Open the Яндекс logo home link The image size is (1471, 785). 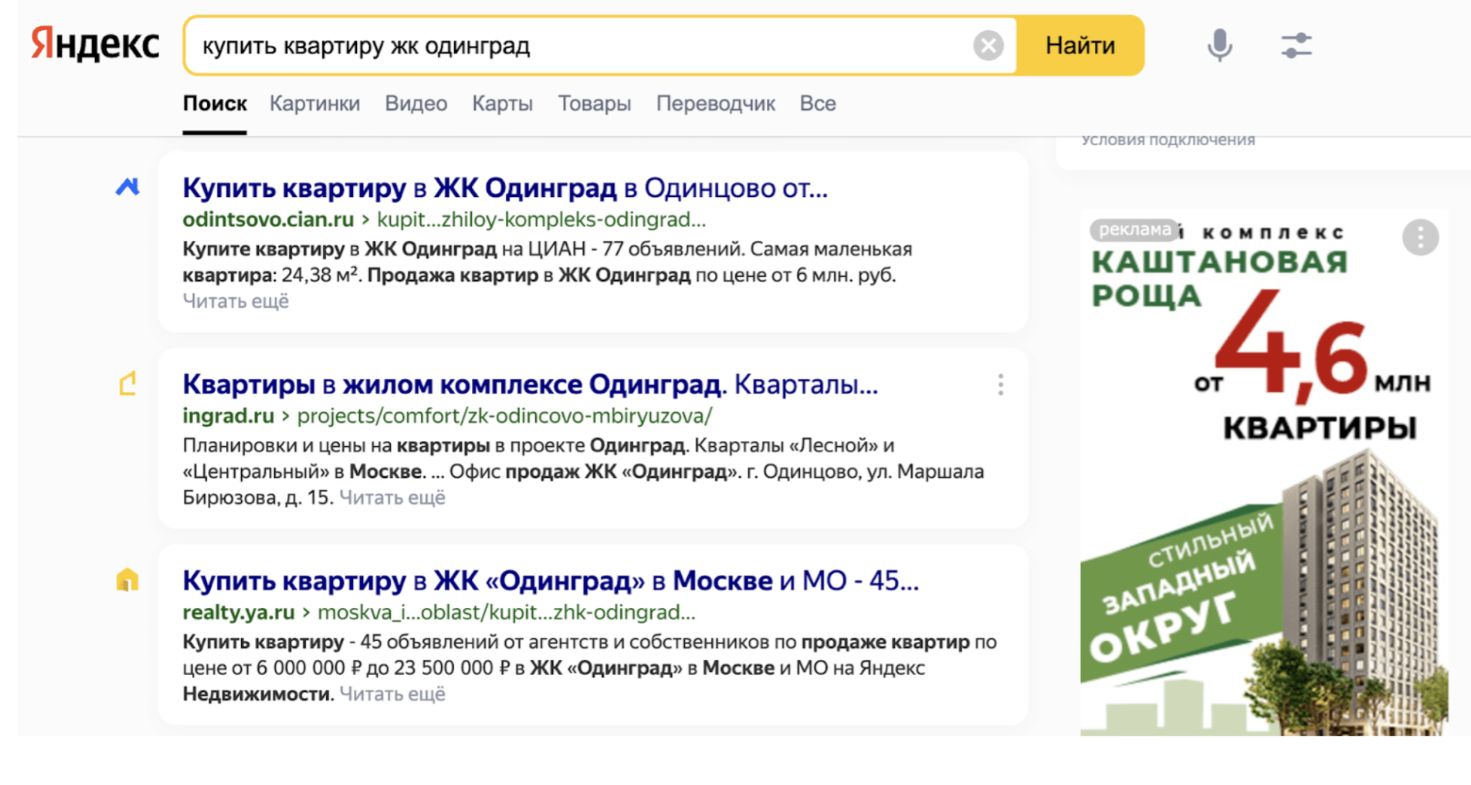tap(95, 45)
